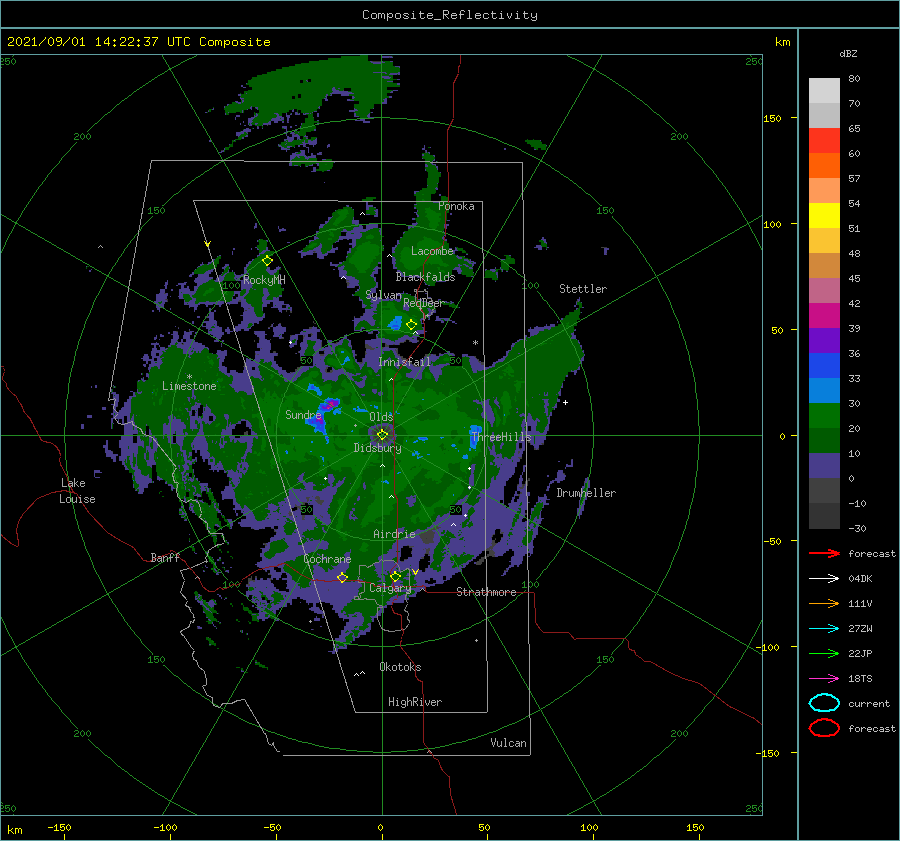This screenshot has width=900, height=841.
Task: Select the 'Sundre' label on map
Action: pos(303,414)
